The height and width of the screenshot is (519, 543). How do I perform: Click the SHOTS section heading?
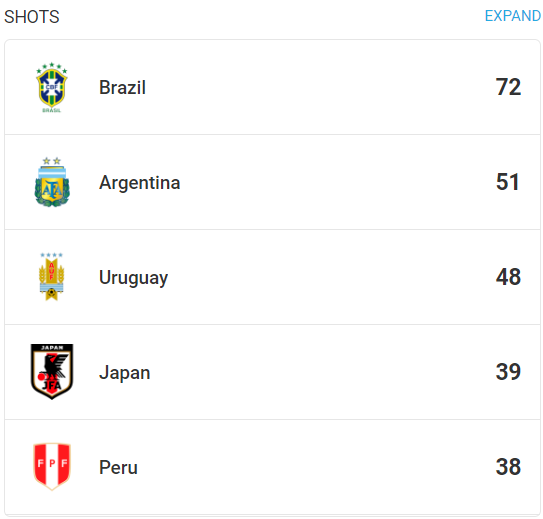[32, 17]
